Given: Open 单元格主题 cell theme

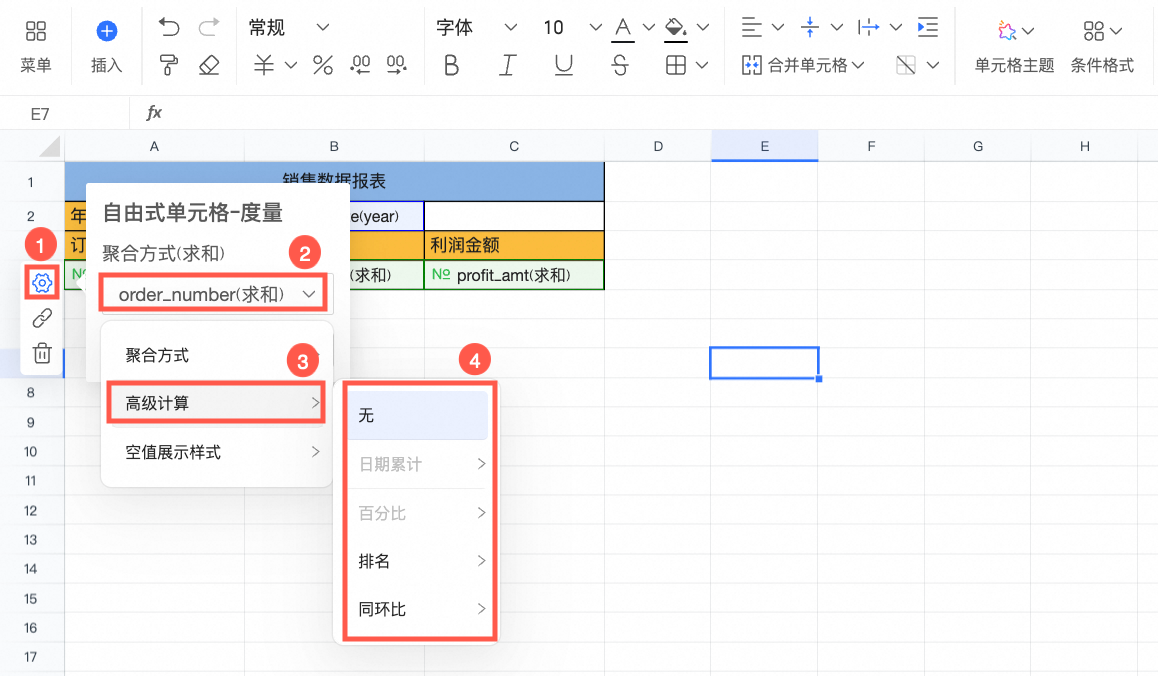Looking at the screenshot, I should 1014,48.
